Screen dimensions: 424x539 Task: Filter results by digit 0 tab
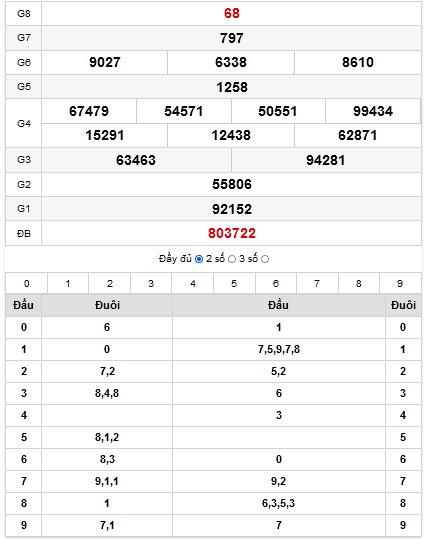[26, 284]
